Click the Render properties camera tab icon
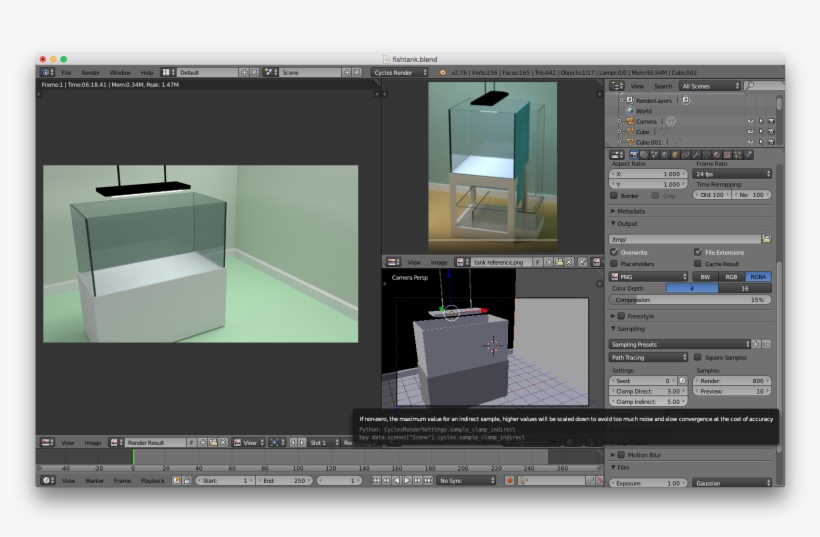This screenshot has width=820, height=537. [633, 154]
